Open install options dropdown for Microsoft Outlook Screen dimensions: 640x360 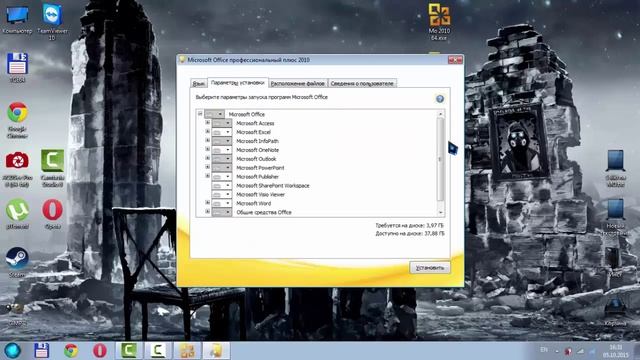click(222, 159)
